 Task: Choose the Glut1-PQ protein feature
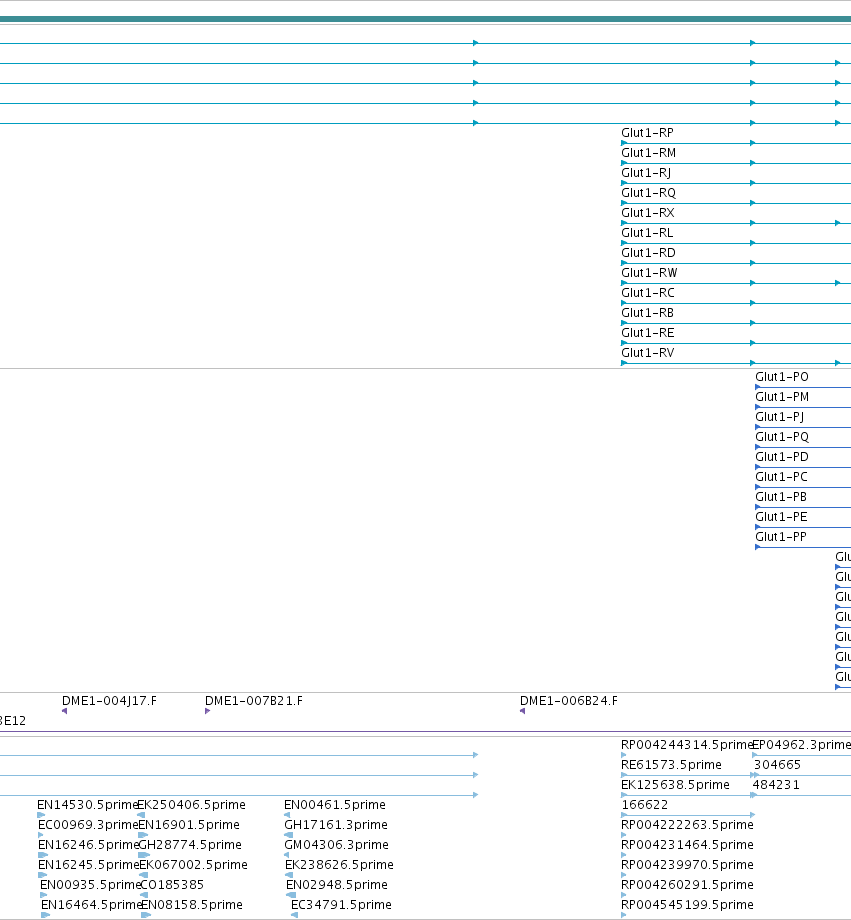(x=782, y=437)
